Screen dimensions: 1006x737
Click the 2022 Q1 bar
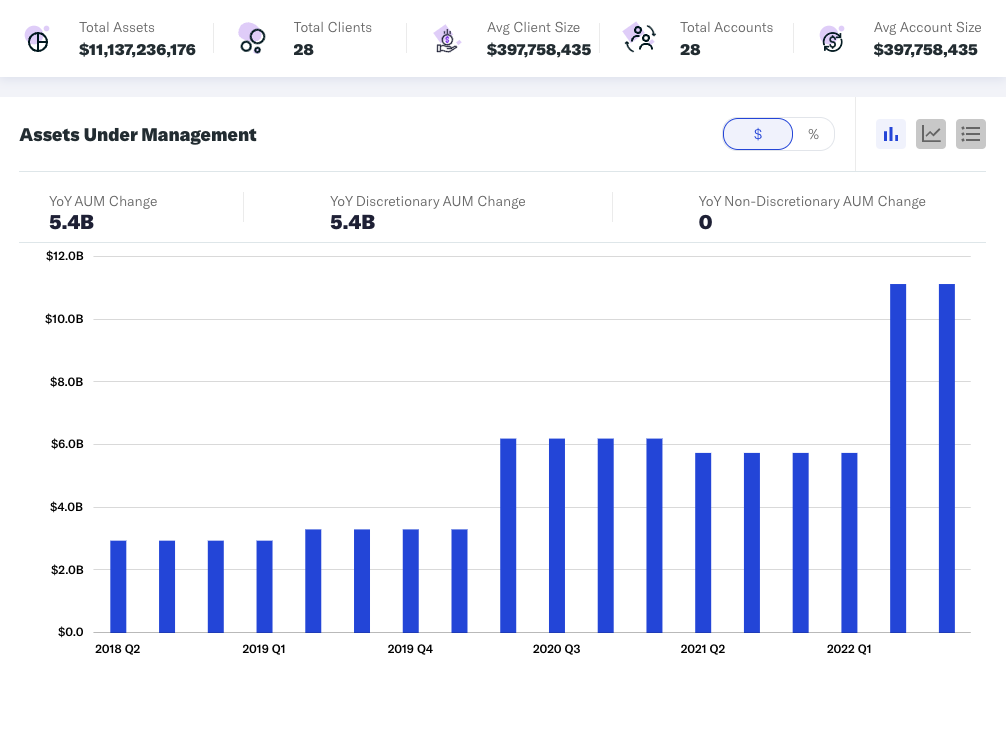849,542
